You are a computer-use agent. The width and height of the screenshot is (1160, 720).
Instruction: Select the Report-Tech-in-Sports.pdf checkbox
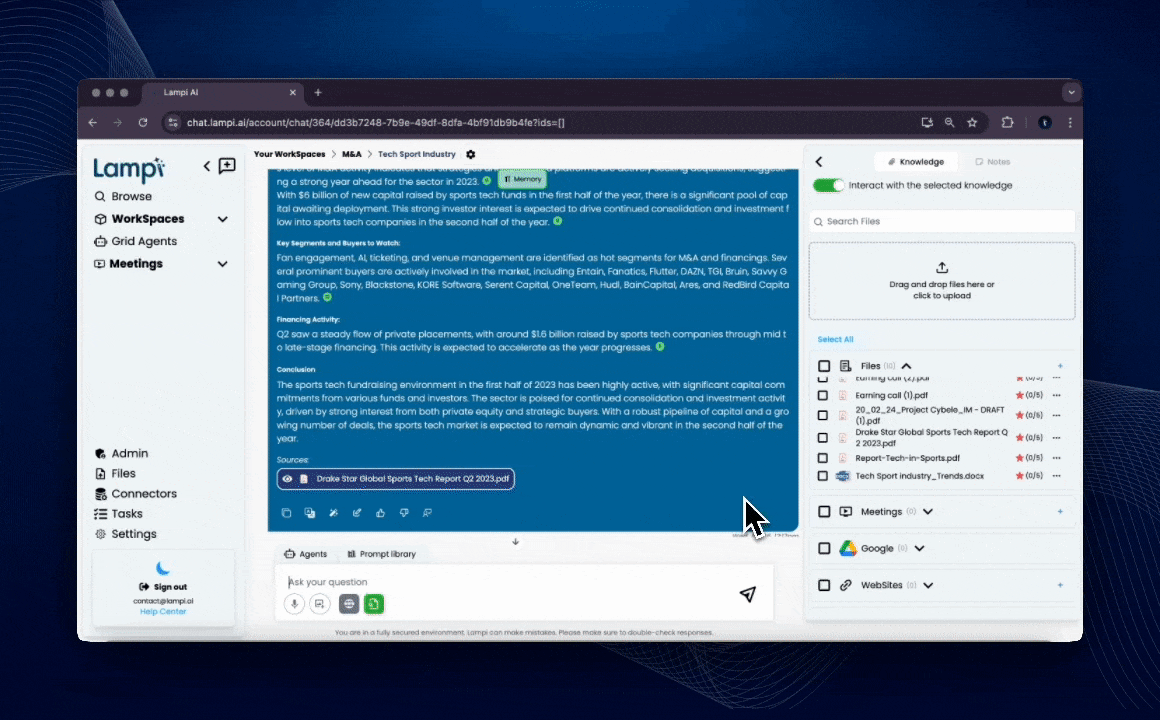click(823, 458)
